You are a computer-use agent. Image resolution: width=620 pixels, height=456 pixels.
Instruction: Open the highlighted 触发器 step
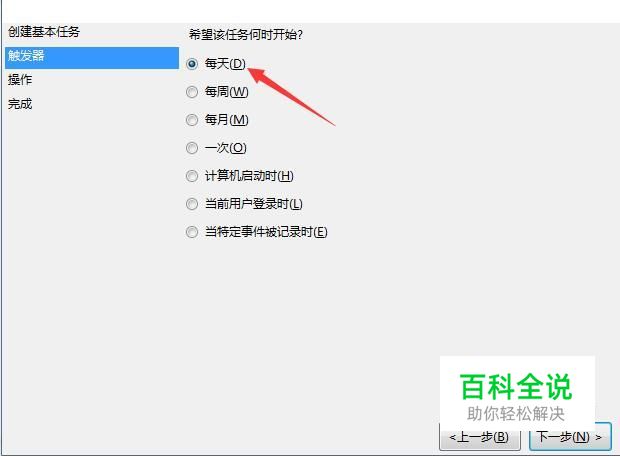pos(92,57)
